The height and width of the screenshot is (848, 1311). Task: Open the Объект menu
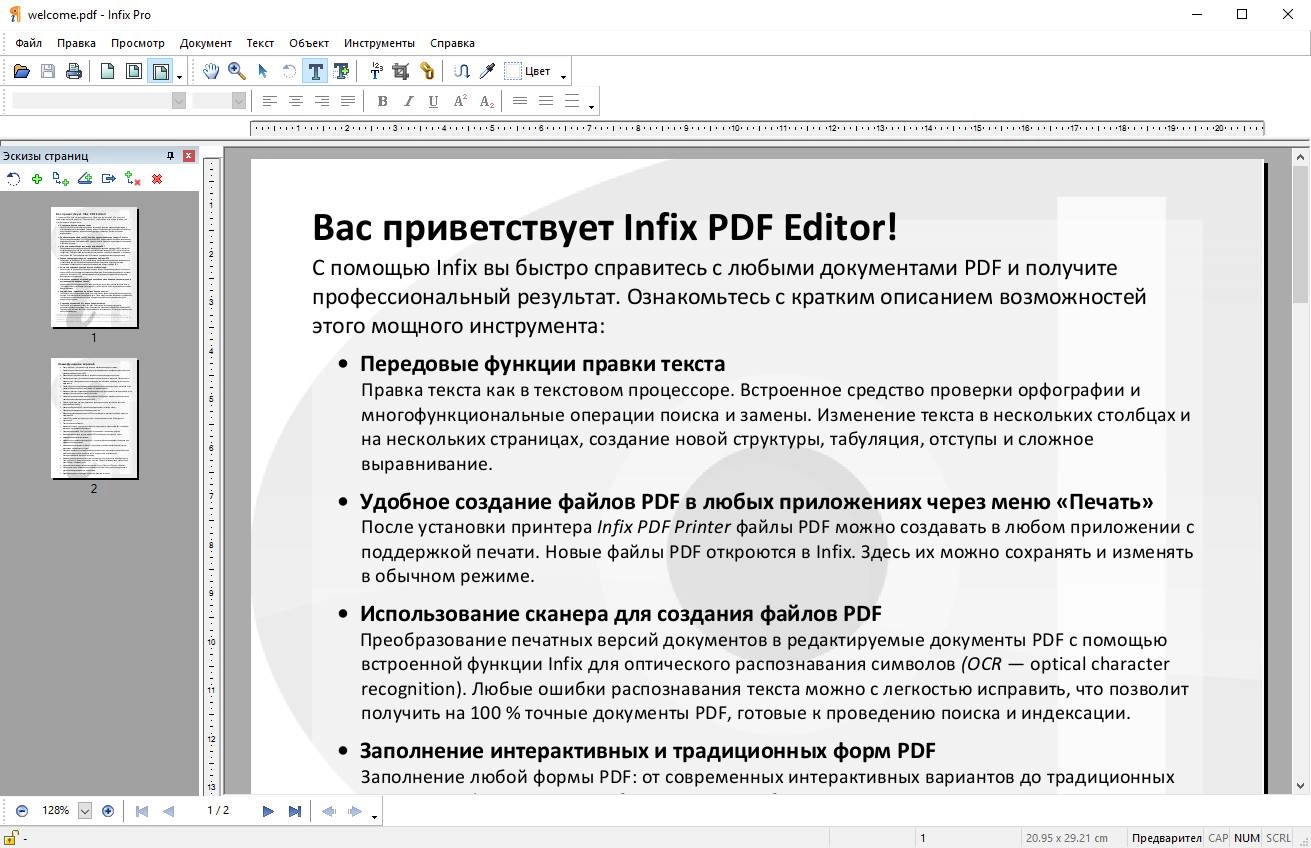[x=309, y=43]
